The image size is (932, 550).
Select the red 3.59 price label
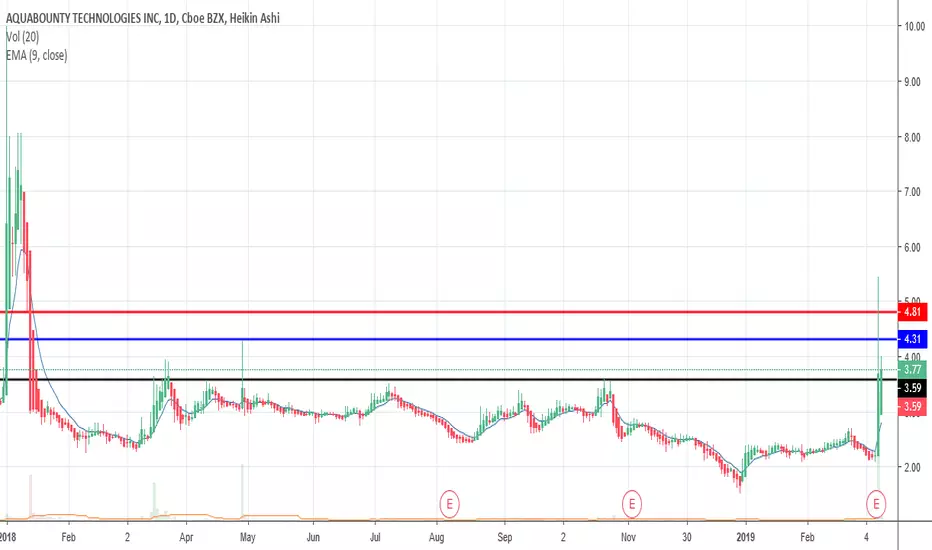(x=912, y=407)
